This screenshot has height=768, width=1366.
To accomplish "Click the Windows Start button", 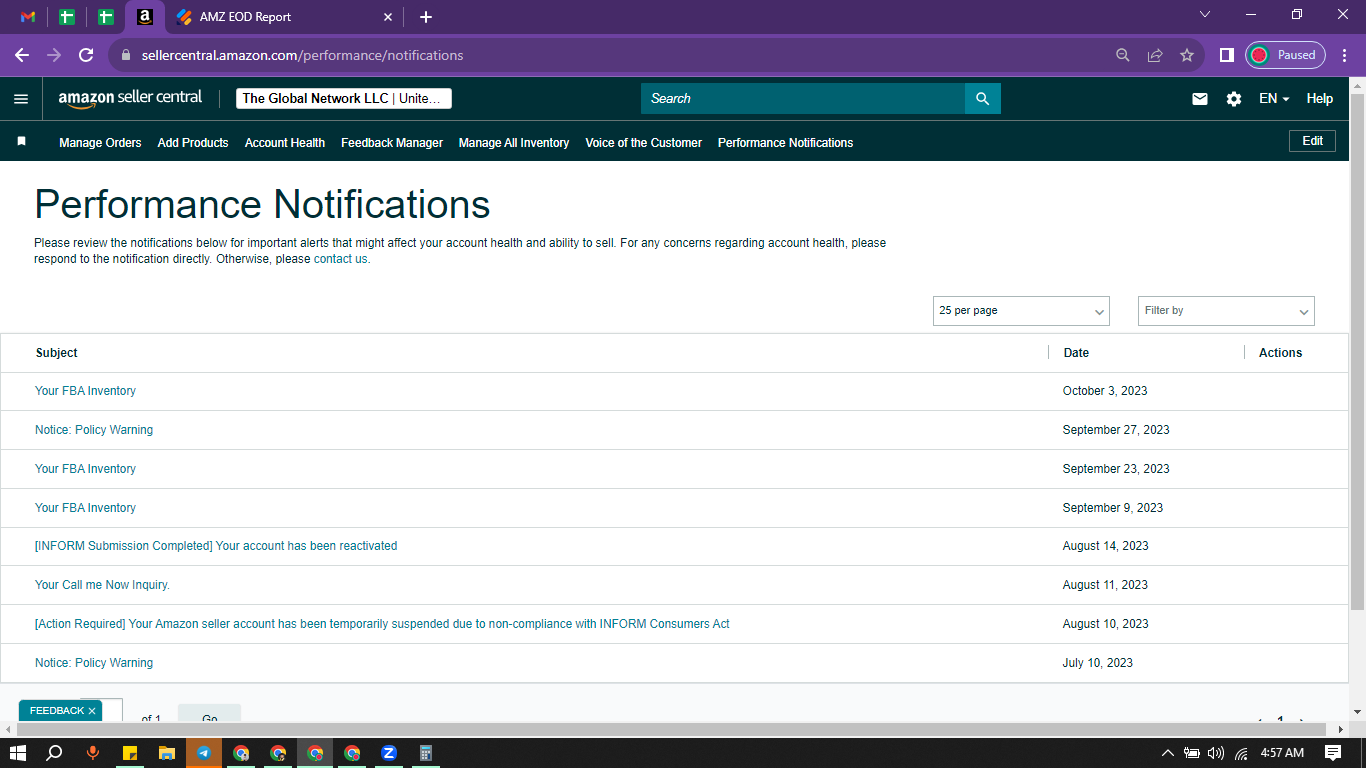I will (x=18, y=753).
